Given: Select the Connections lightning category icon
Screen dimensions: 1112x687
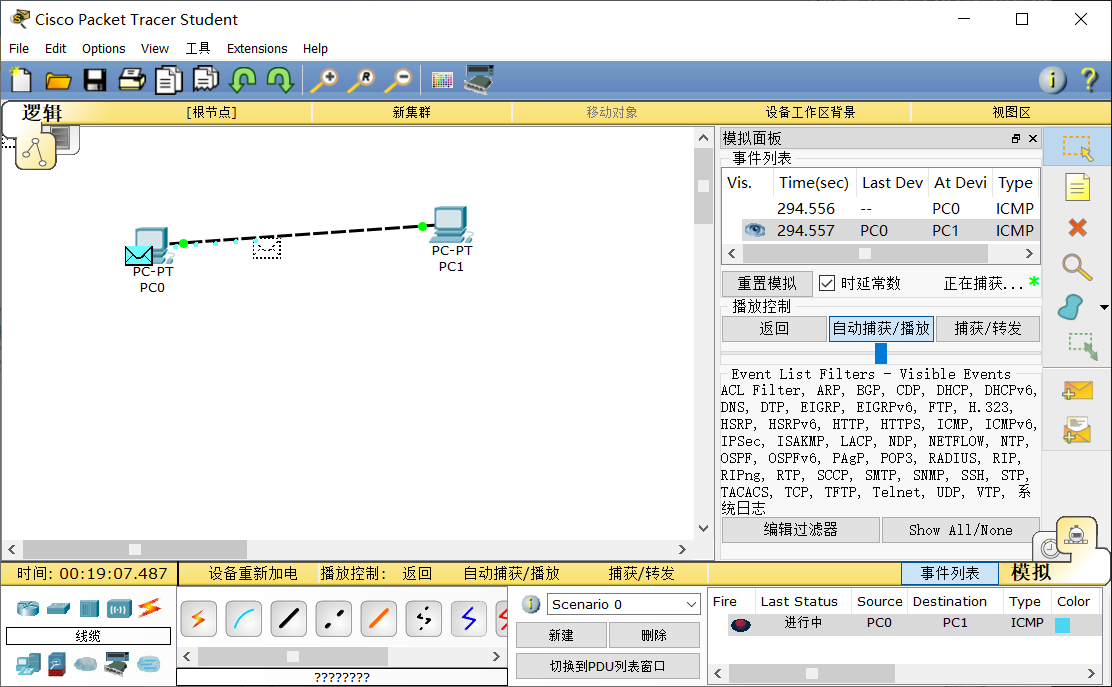Looking at the screenshot, I should [150, 608].
